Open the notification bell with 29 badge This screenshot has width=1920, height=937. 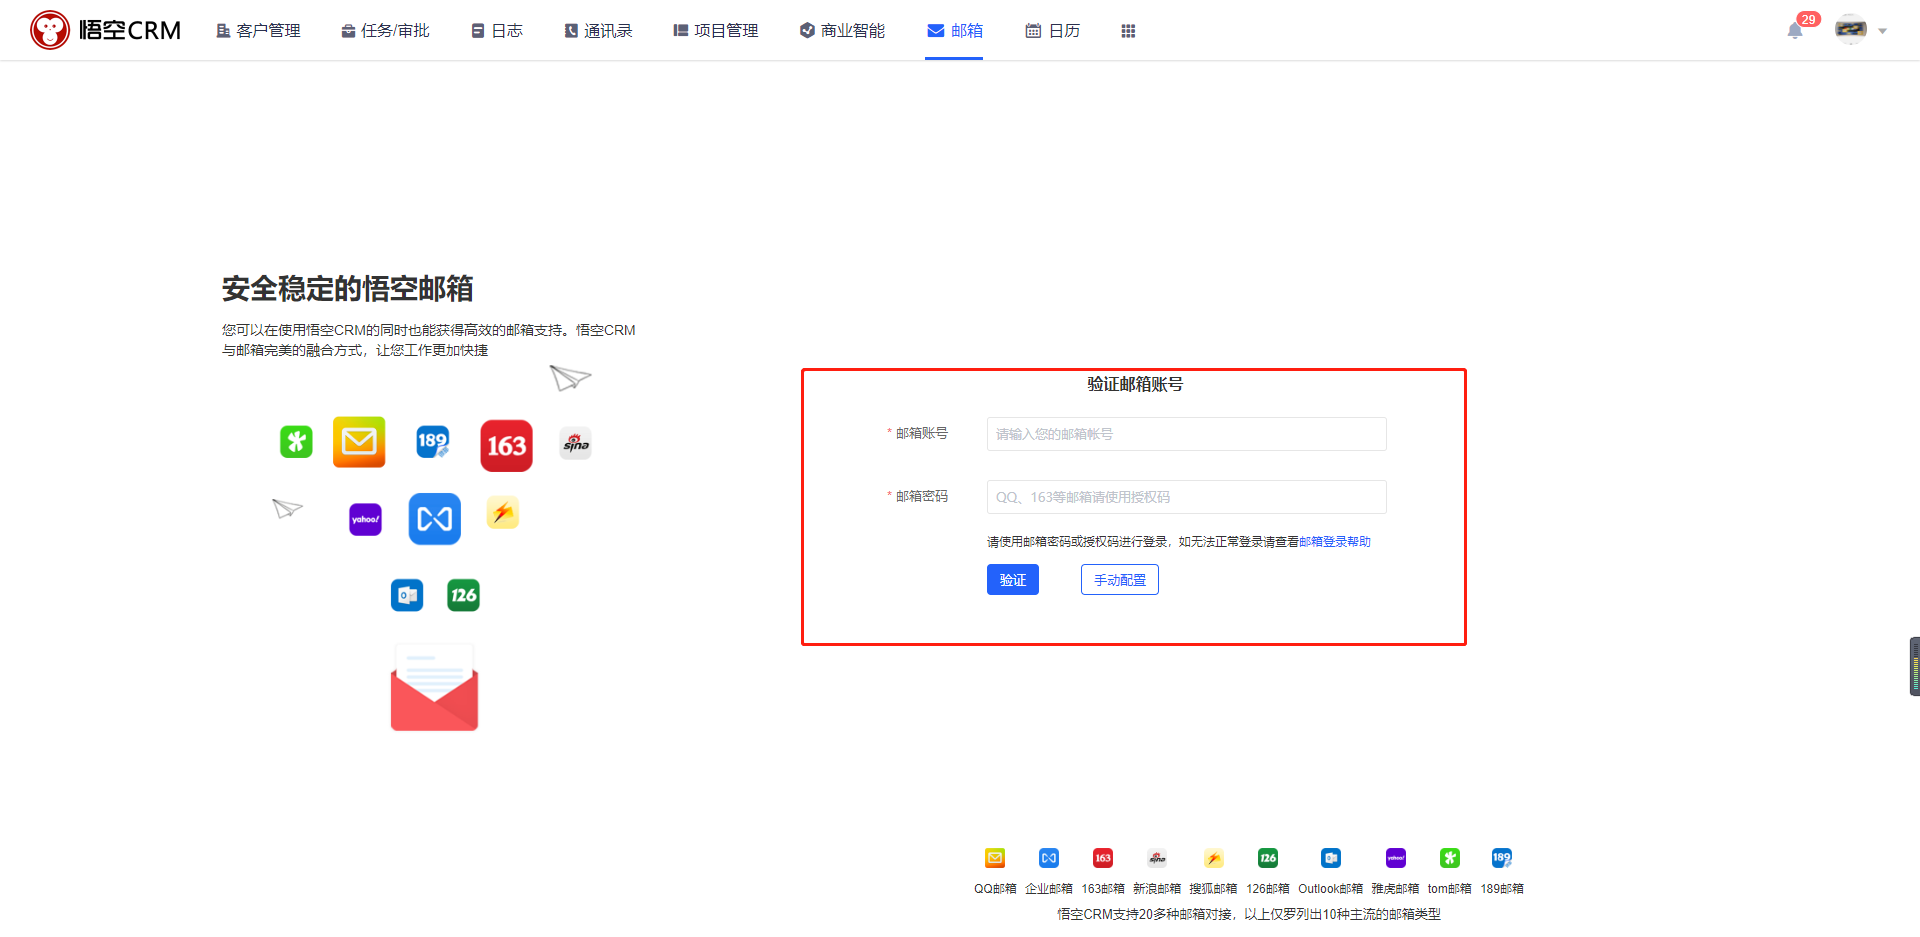1796,30
